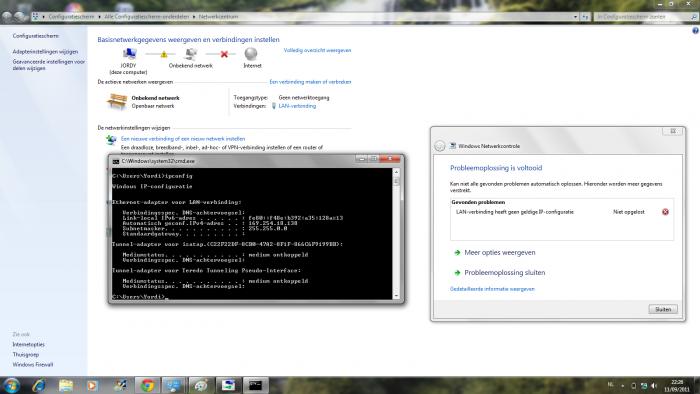Click the help question mark icon
Viewport: 700px width, 394px height.
(x=695, y=31)
